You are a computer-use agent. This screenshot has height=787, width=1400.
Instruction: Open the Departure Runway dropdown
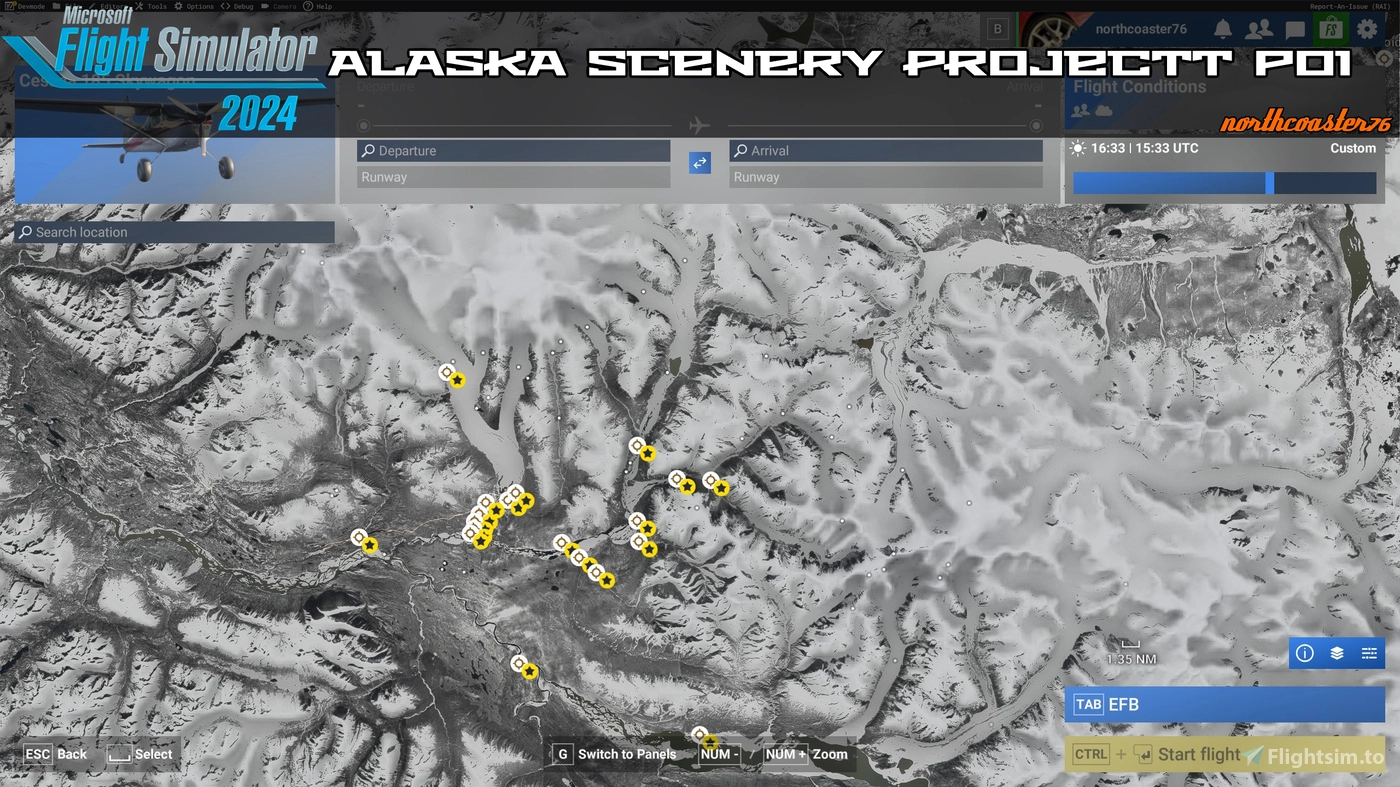pyautogui.click(x=513, y=177)
